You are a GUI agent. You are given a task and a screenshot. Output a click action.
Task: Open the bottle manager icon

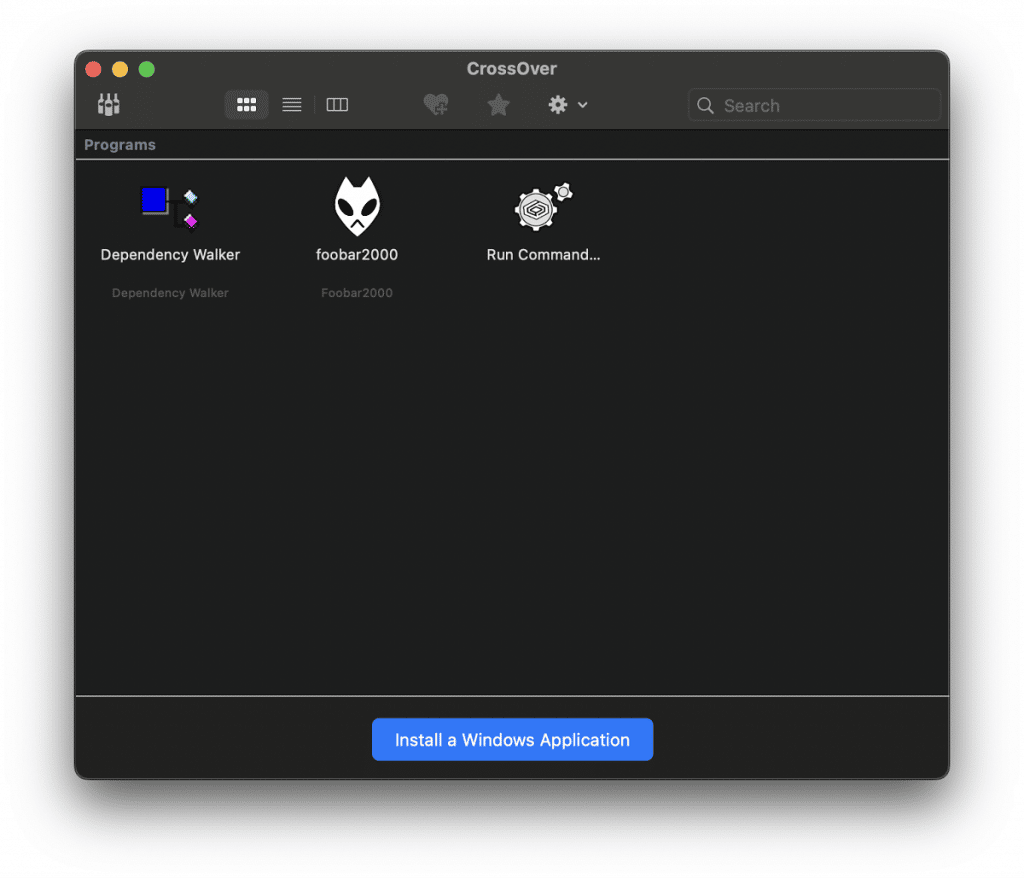(108, 104)
